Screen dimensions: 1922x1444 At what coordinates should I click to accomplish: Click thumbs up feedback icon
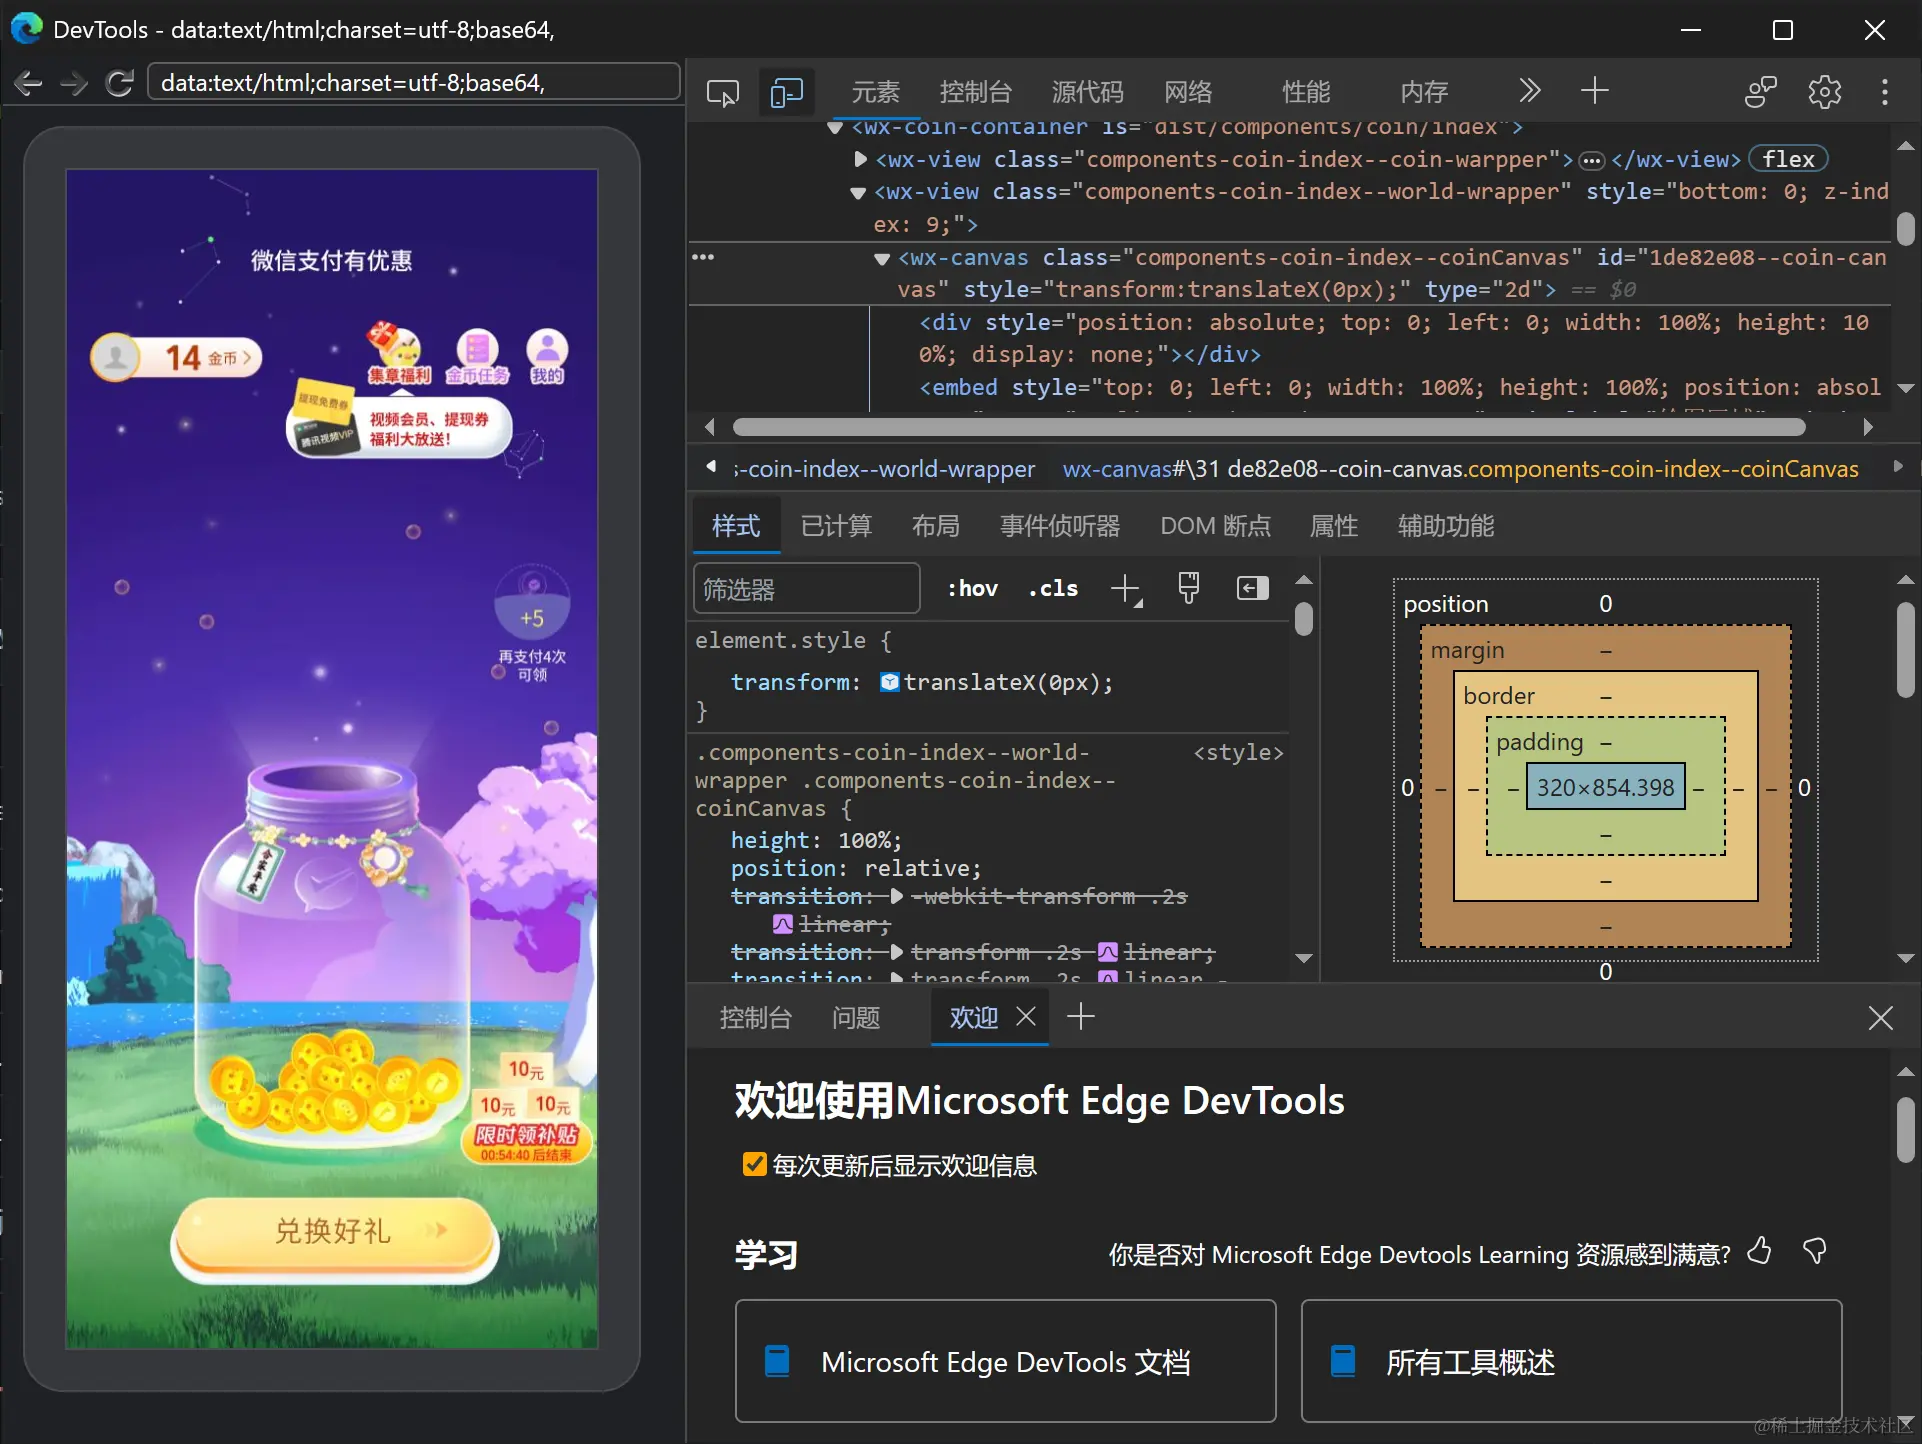1759,1251
